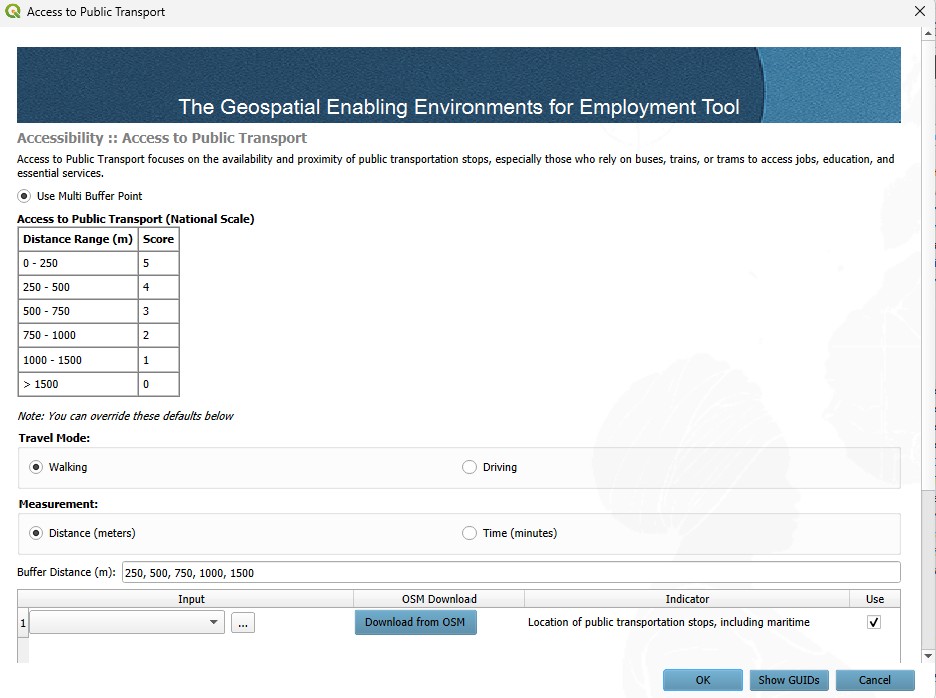
Task: Click the '> 1500' distance cell
Action: tap(78, 384)
